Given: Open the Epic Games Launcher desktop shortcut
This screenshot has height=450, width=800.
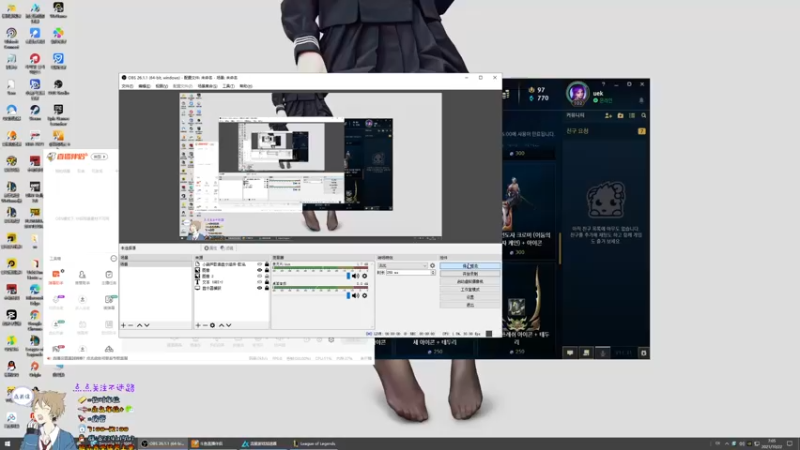Looking at the screenshot, I should pyautogui.click(x=58, y=114).
